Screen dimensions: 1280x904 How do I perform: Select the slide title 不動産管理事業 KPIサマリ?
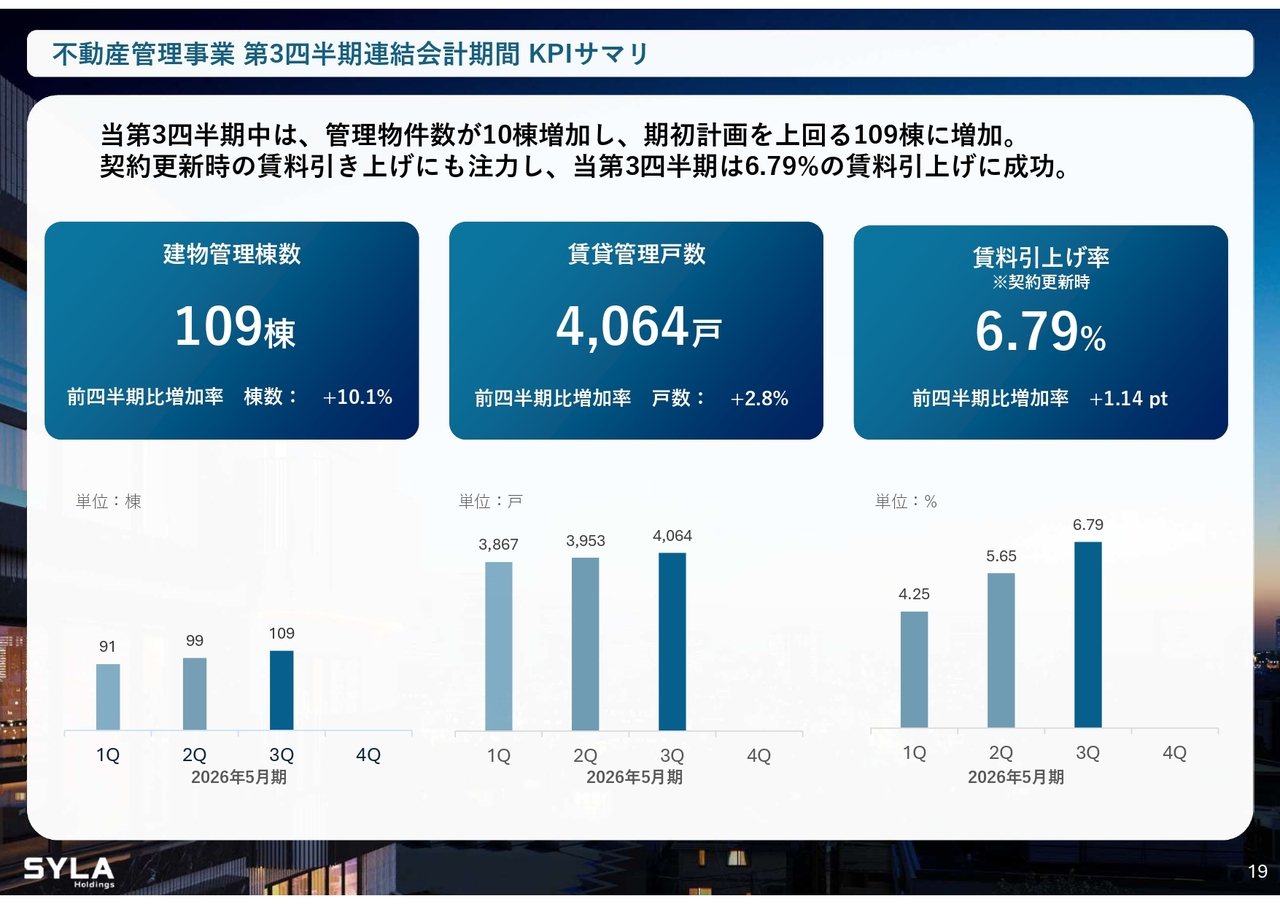tap(350, 54)
